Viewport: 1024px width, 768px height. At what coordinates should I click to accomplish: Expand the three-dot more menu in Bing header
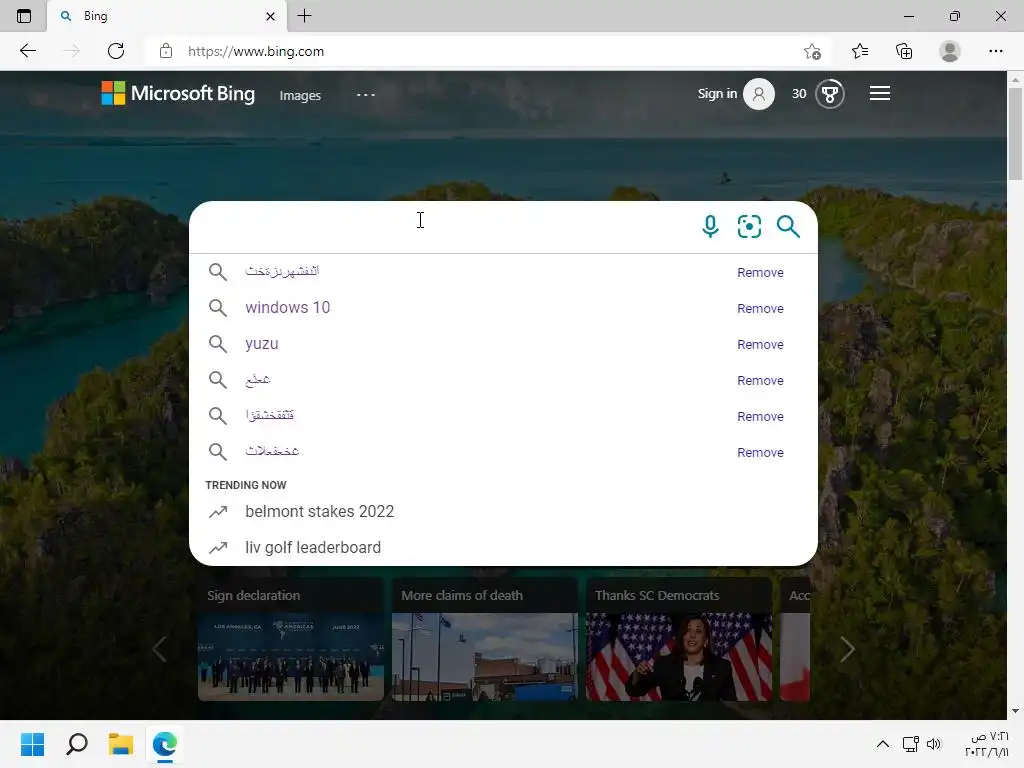(366, 95)
